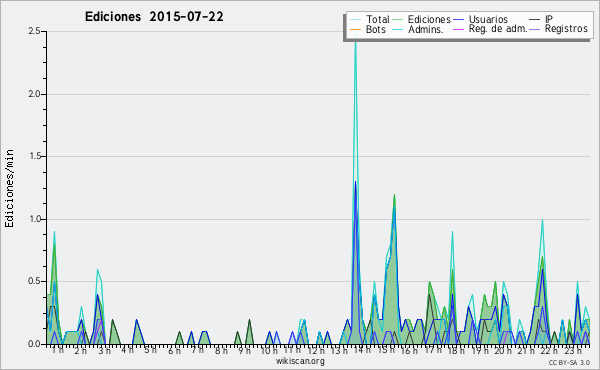Click the '12 h' x-axis label
The width and height of the screenshot is (600, 370).
point(316,350)
